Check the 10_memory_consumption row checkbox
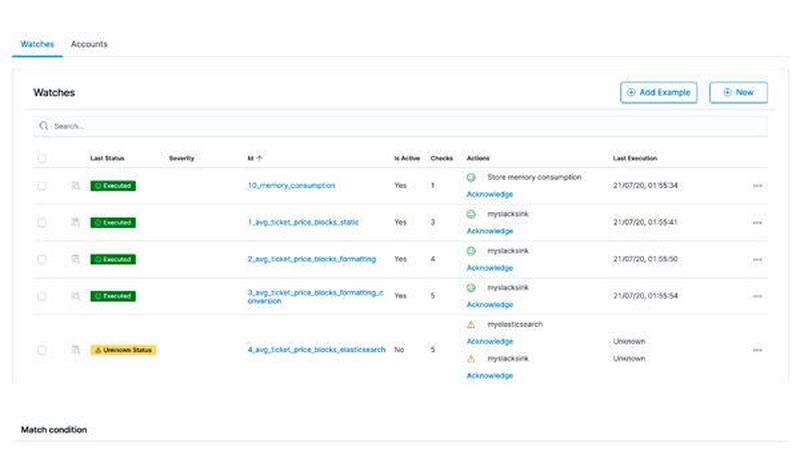The width and height of the screenshot is (800, 451). coord(42,186)
